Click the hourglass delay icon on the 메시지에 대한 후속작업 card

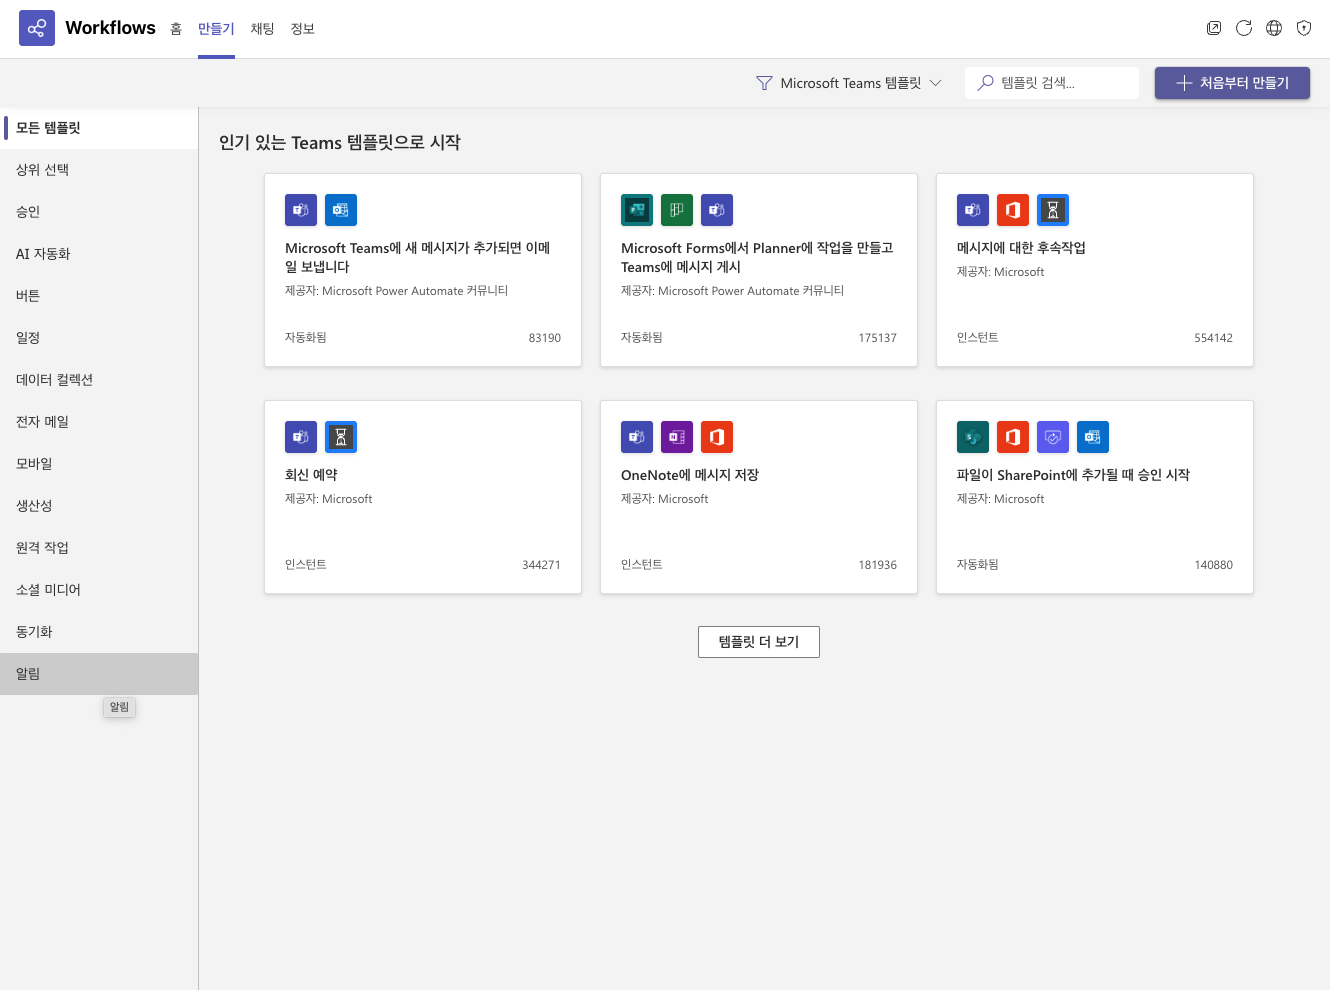(1053, 210)
